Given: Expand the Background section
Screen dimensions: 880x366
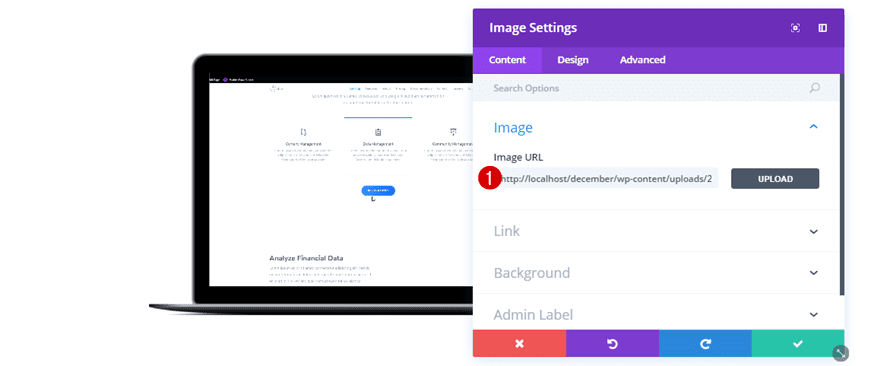Looking at the screenshot, I should tap(656, 273).
